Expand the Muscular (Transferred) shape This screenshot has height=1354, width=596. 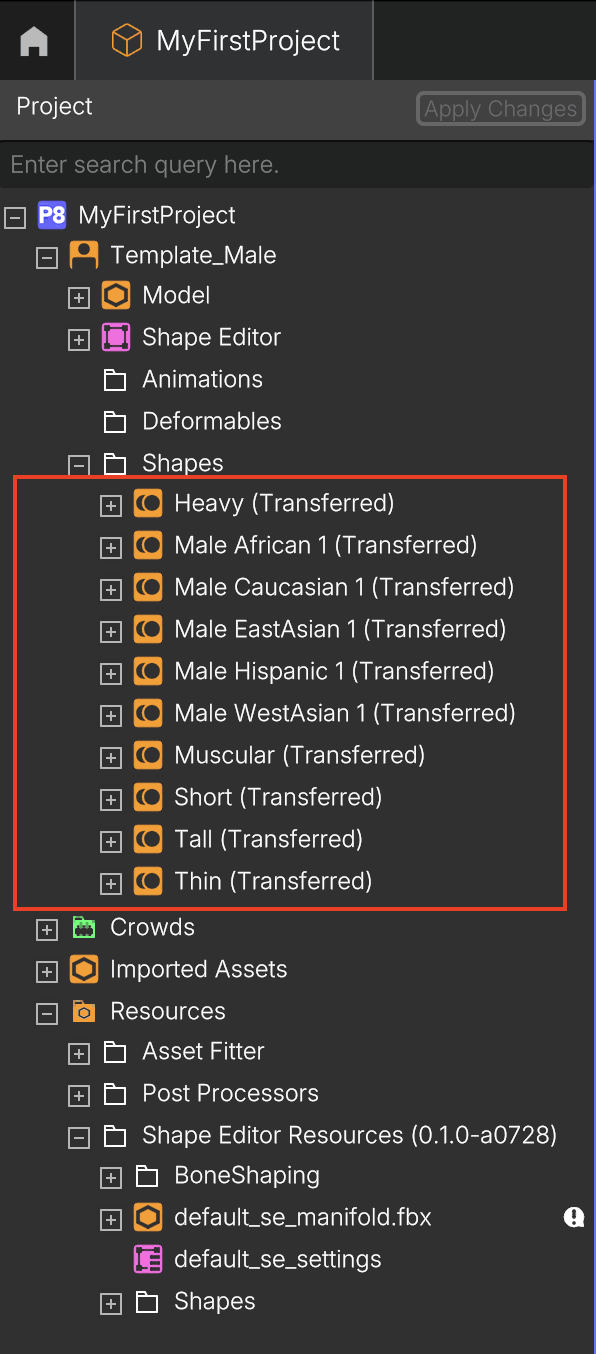click(110, 757)
